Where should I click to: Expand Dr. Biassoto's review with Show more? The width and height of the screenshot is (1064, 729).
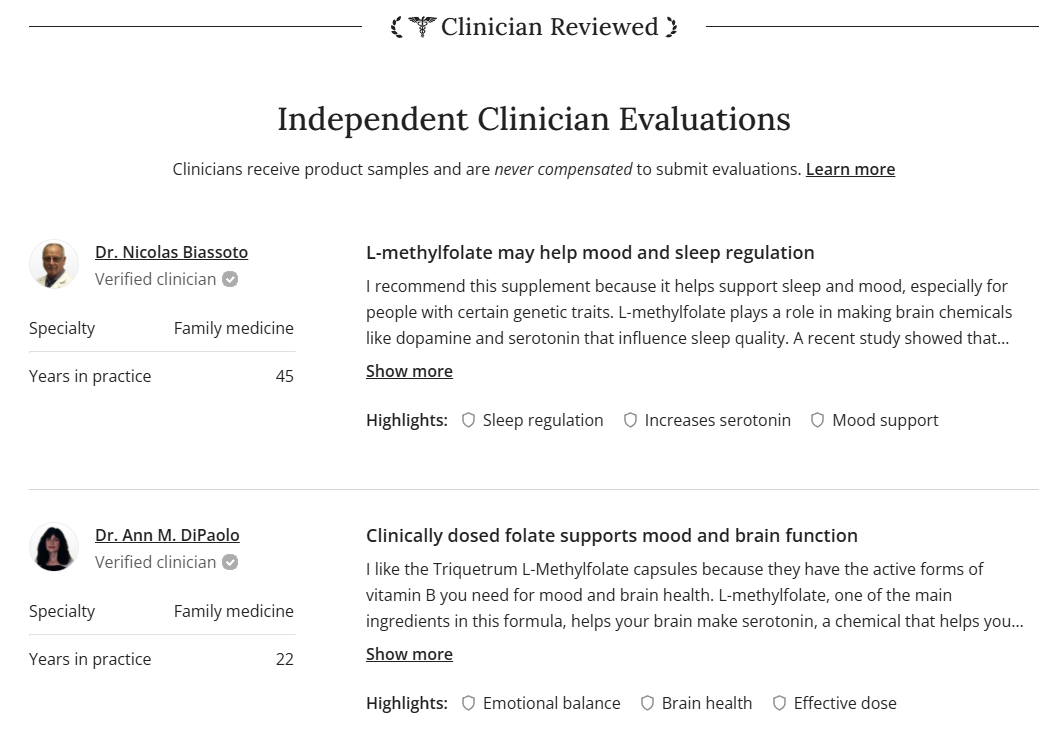(409, 371)
